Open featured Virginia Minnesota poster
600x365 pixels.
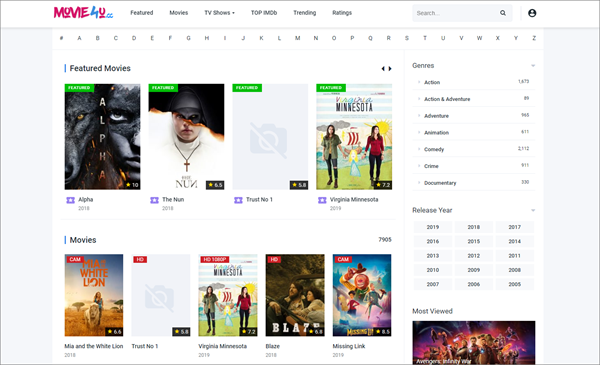[x=354, y=137]
